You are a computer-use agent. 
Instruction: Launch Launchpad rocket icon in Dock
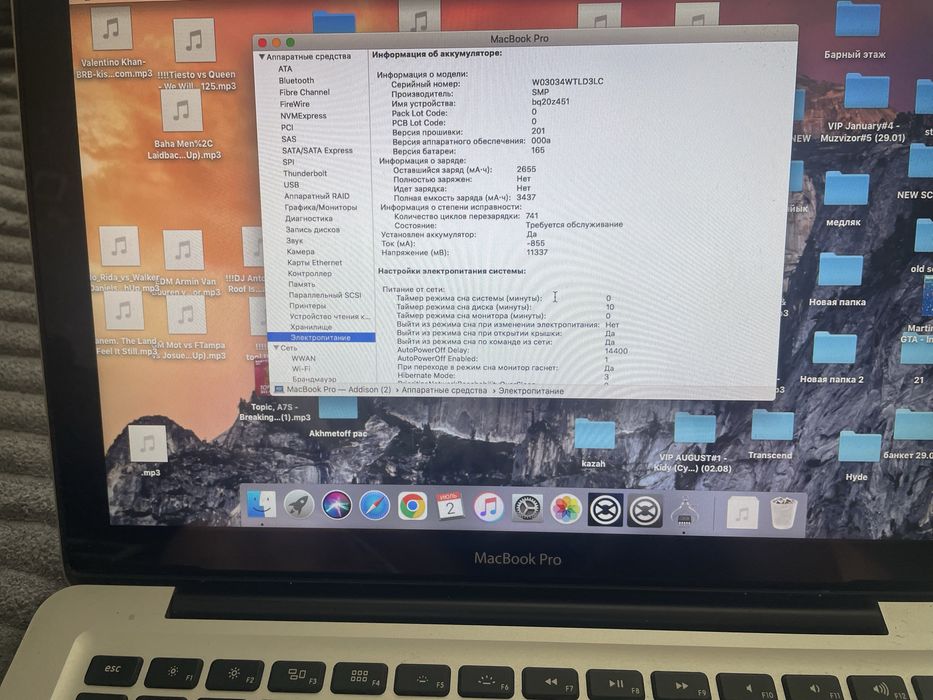click(x=298, y=505)
